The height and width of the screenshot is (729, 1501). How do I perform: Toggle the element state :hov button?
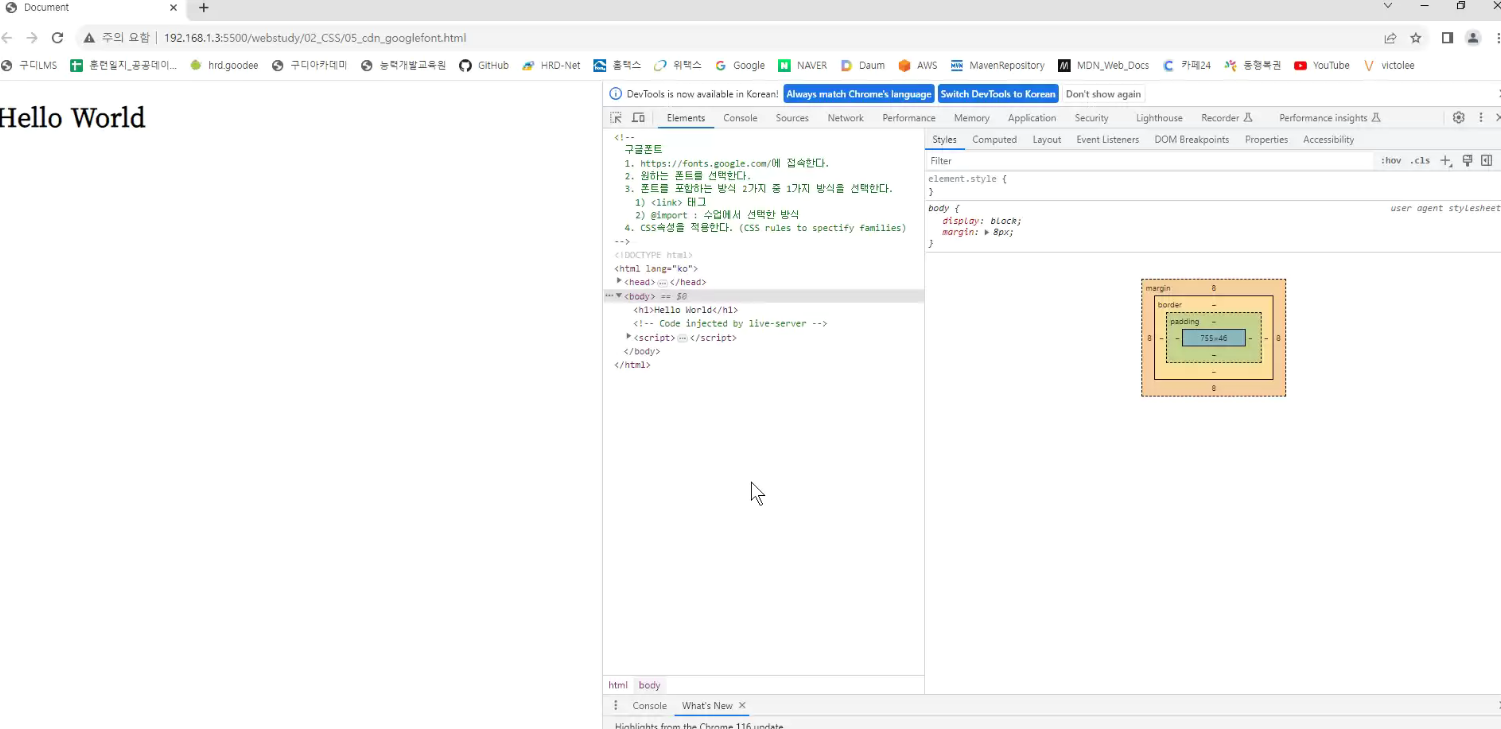pyautogui.click(x=1391, y=161)
